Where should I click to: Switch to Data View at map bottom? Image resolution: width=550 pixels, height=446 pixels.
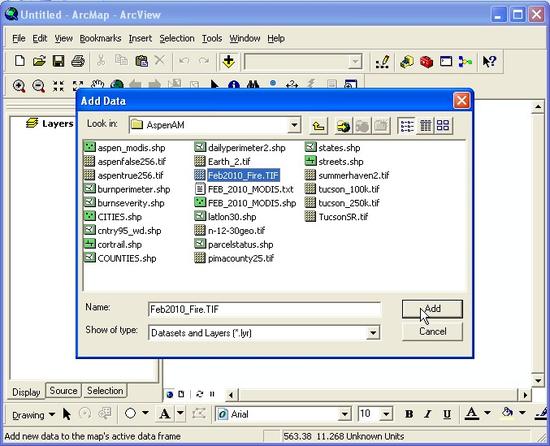click(x=170, y=394)
